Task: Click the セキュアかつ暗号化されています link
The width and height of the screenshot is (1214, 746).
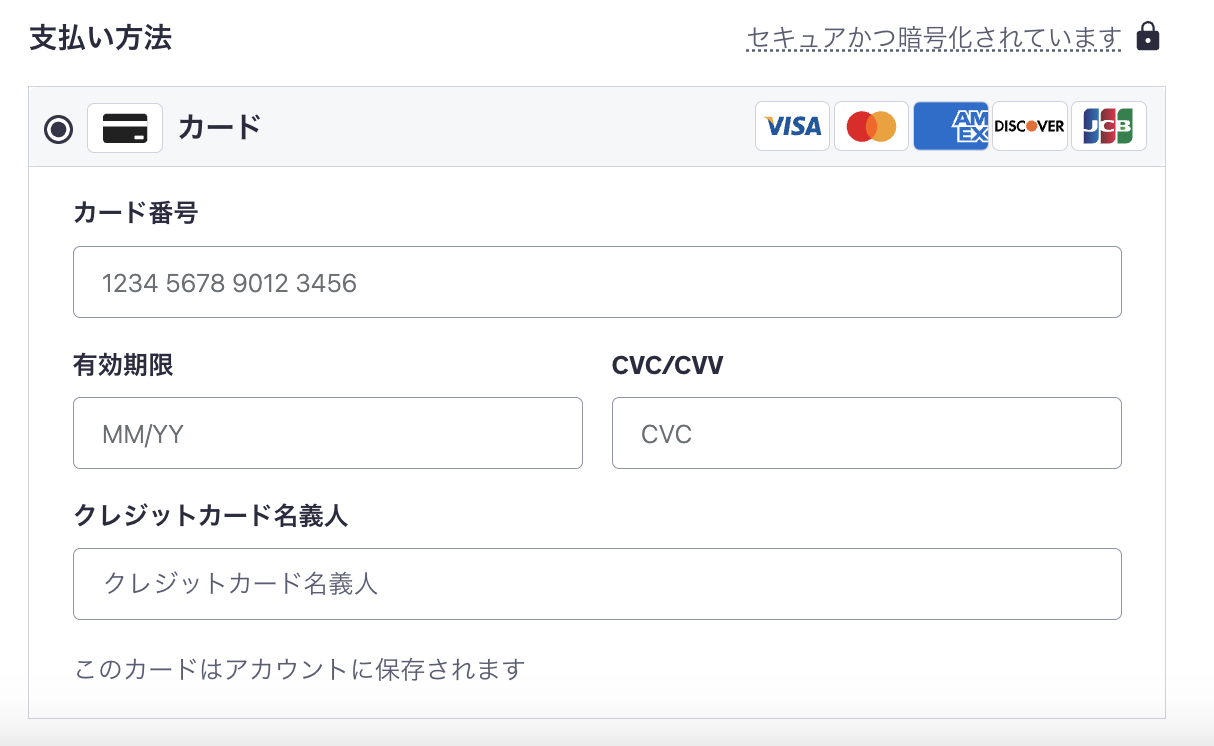Action: [x=934, y=39]
